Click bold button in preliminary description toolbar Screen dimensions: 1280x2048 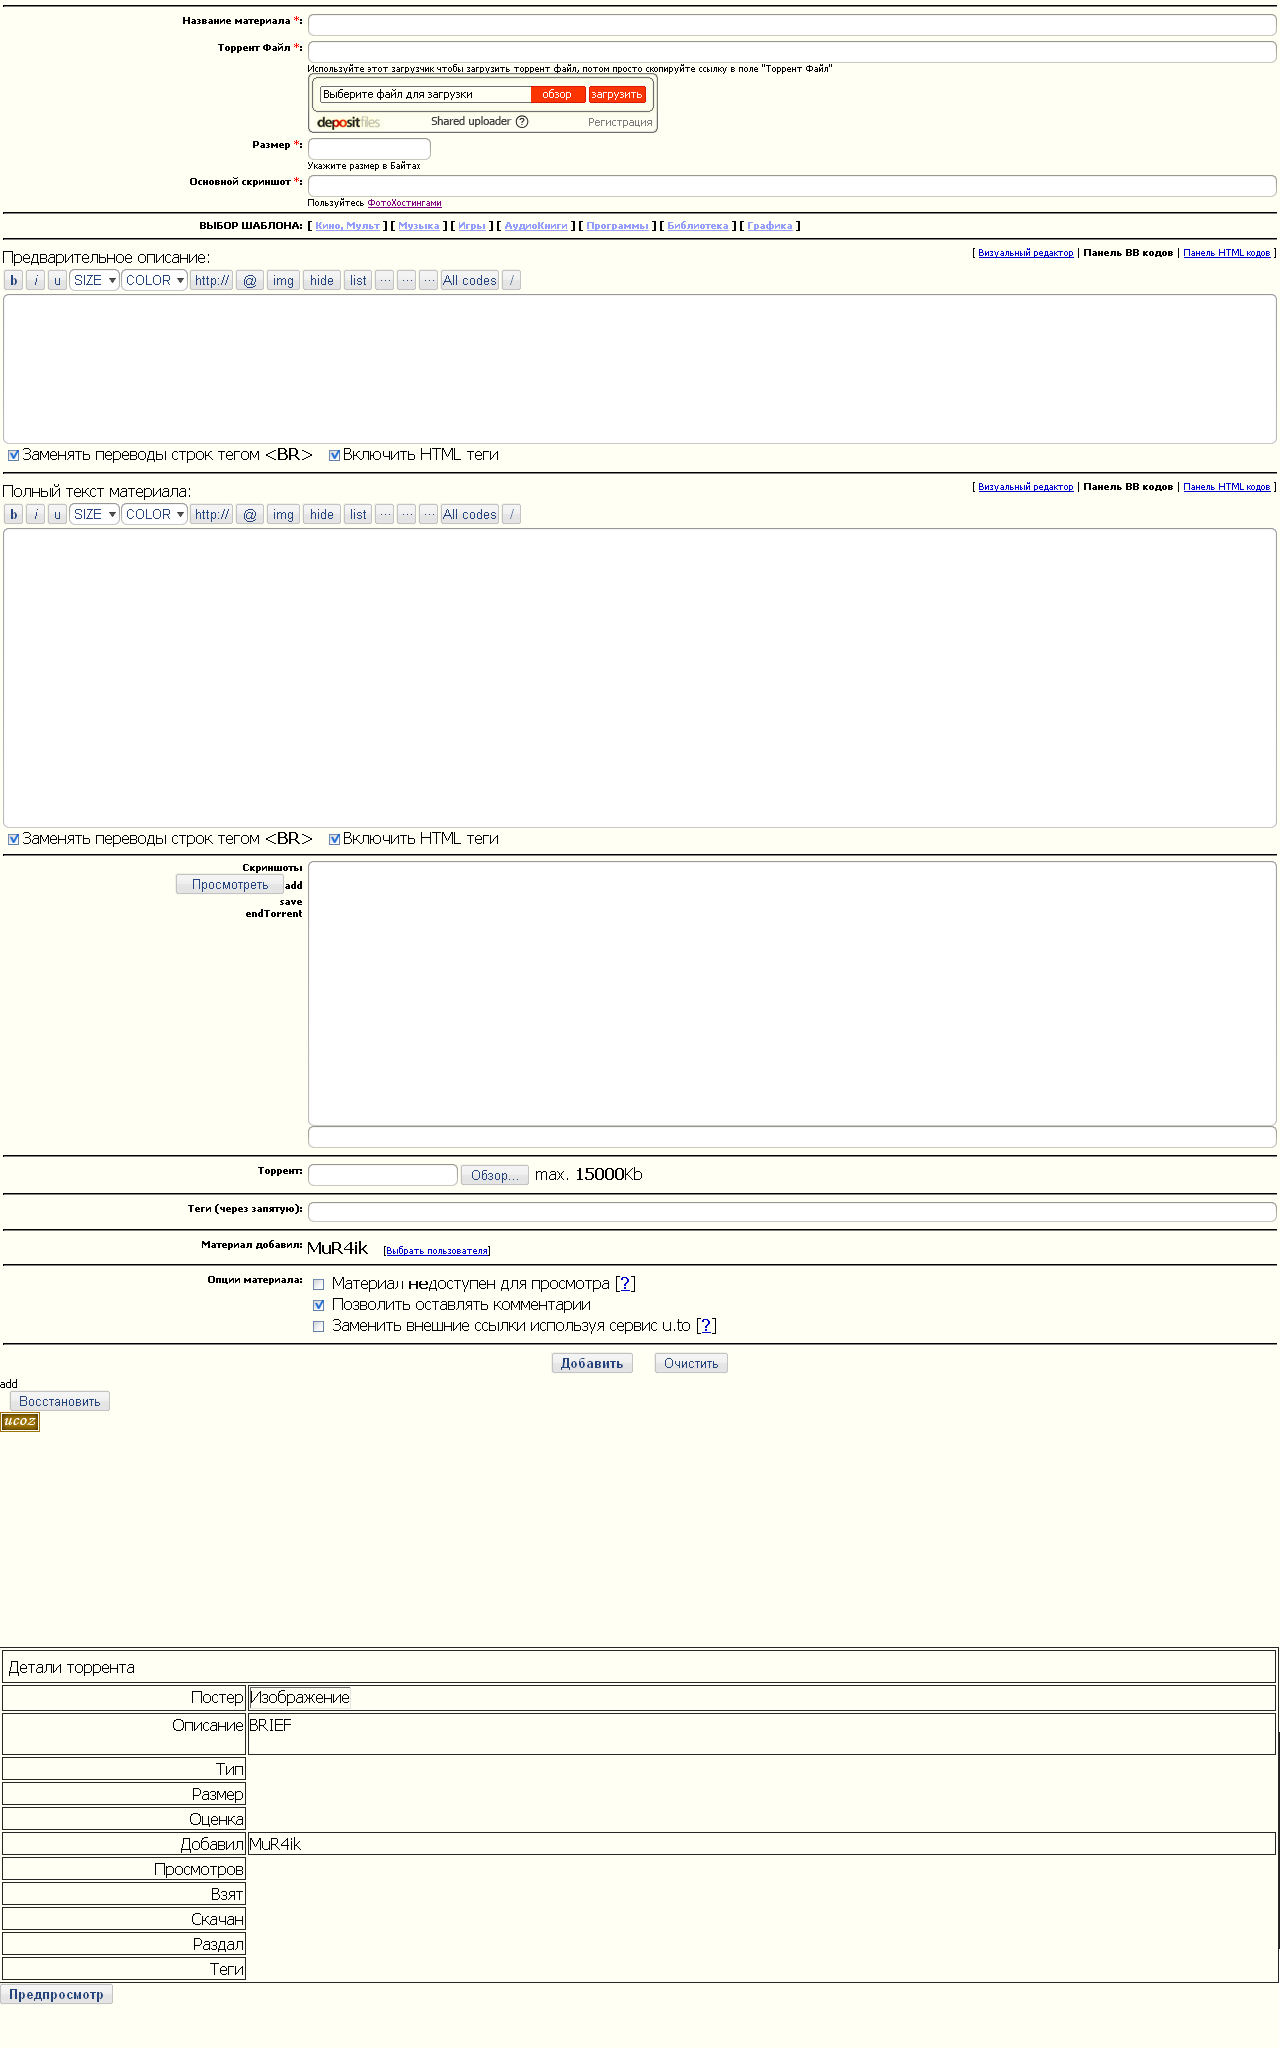tap(14, 281)
